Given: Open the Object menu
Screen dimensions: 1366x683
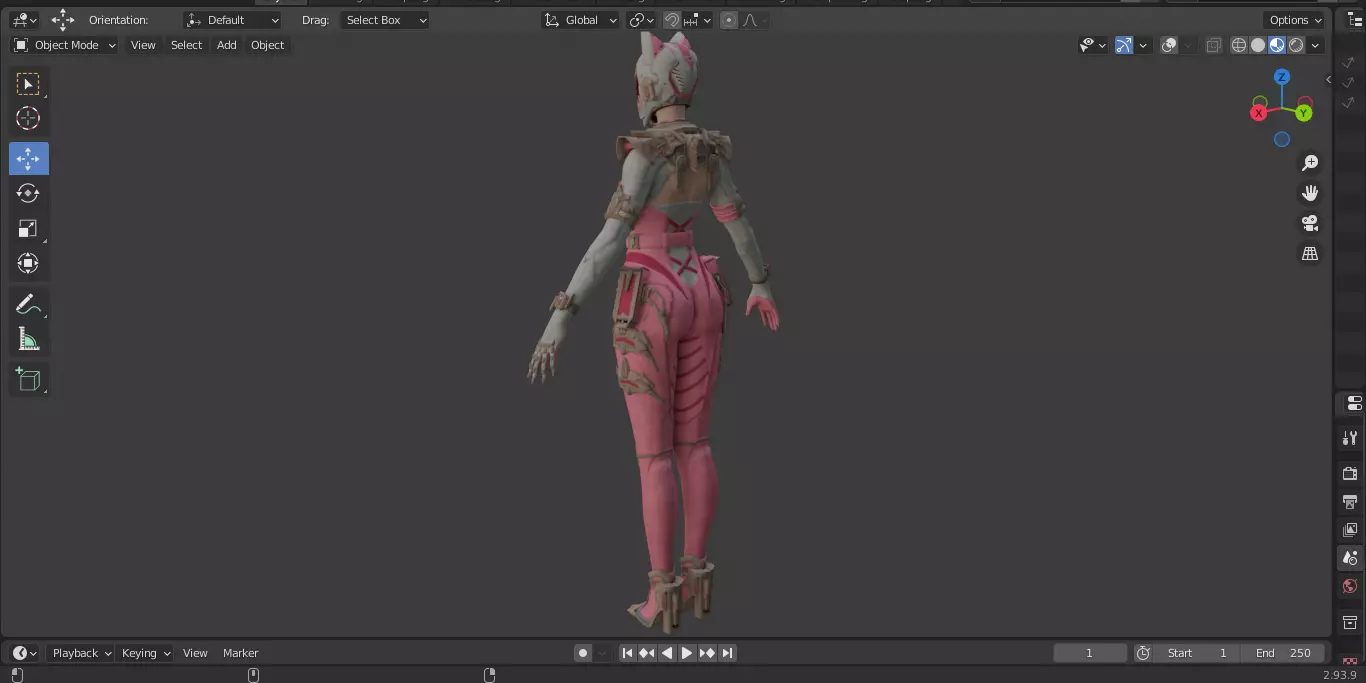Looking at the screenshot, I should (267, 45).
